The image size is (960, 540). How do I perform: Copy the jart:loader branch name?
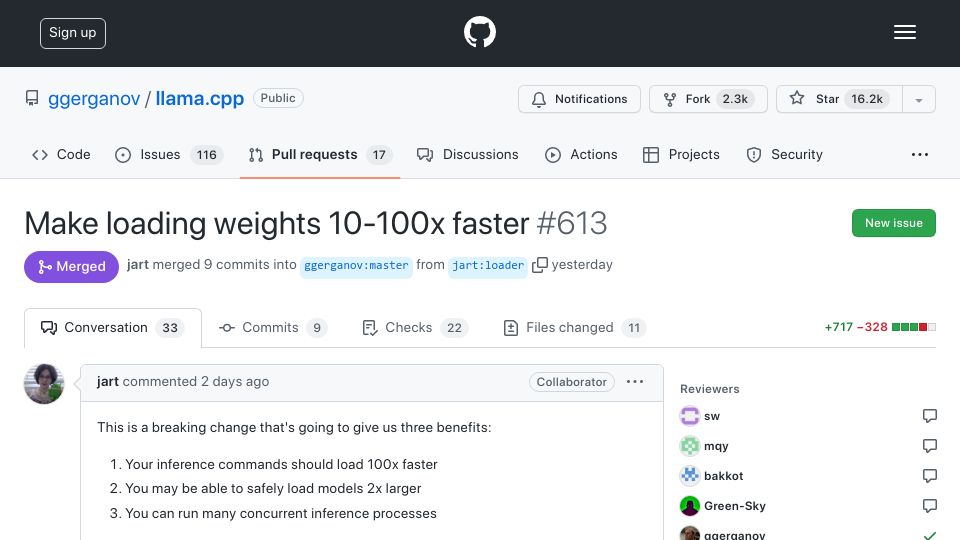[x=539, y=265]
